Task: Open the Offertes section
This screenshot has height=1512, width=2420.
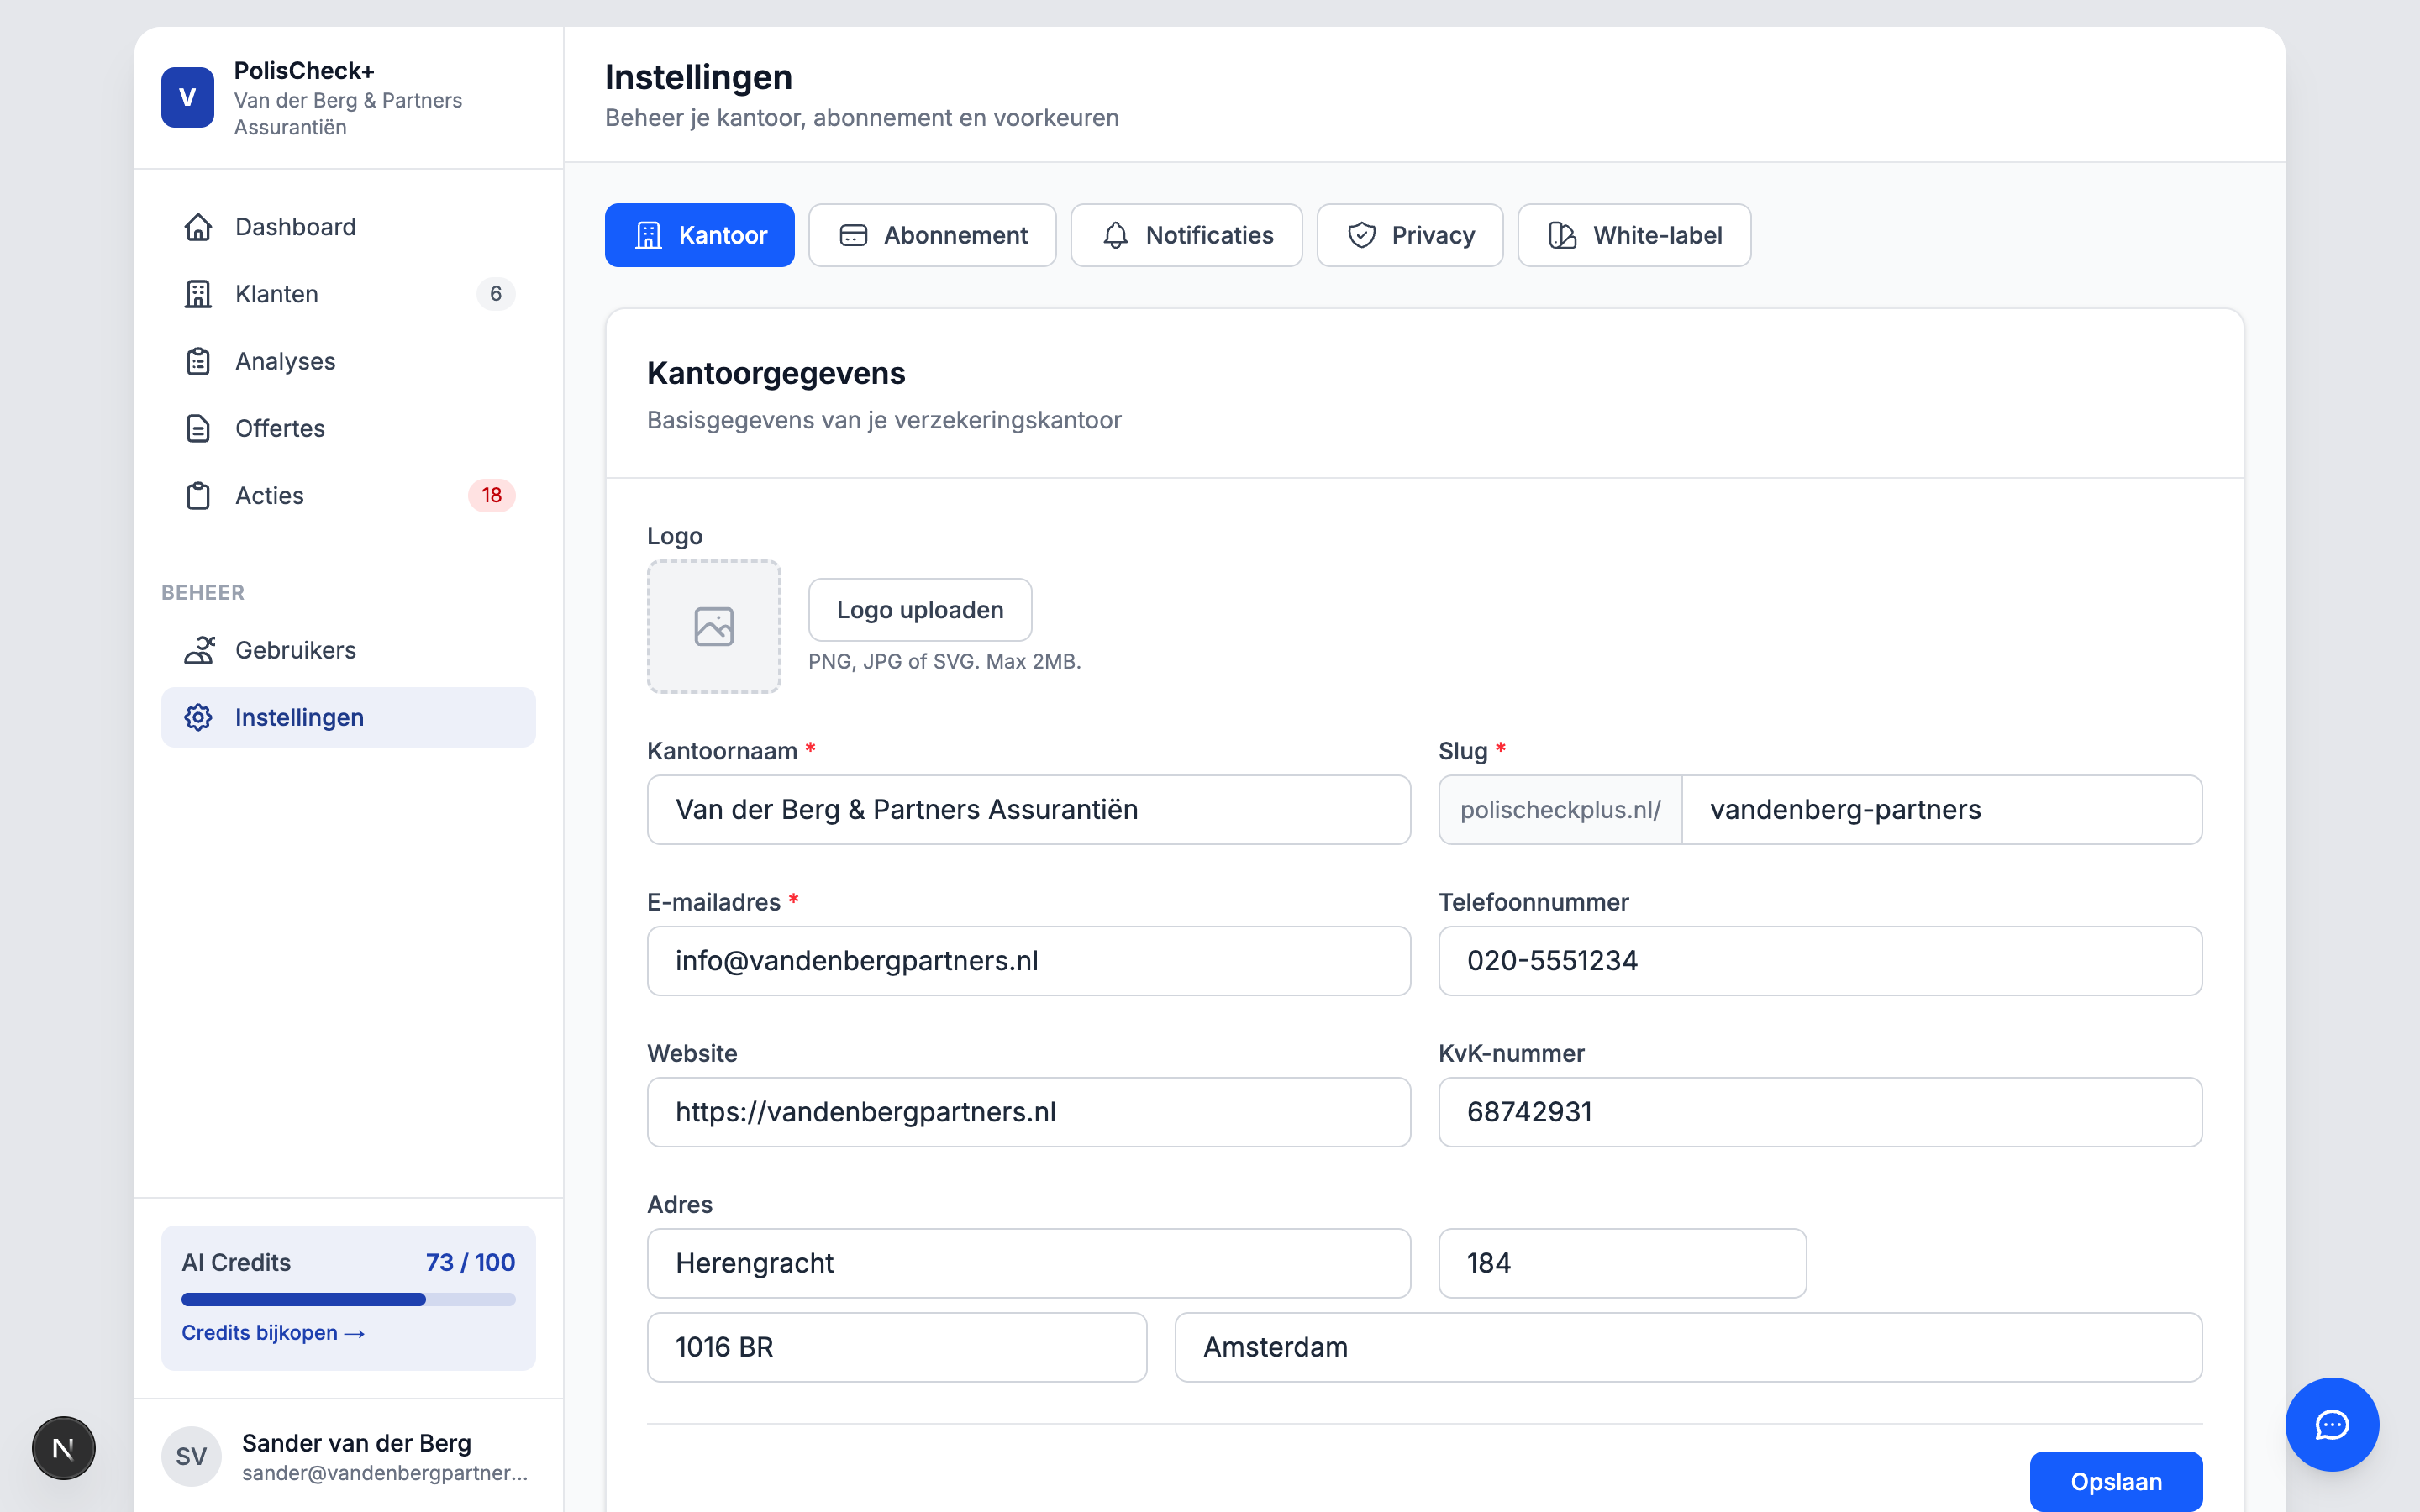Action: pyautogui.click(x=280, y=428)
